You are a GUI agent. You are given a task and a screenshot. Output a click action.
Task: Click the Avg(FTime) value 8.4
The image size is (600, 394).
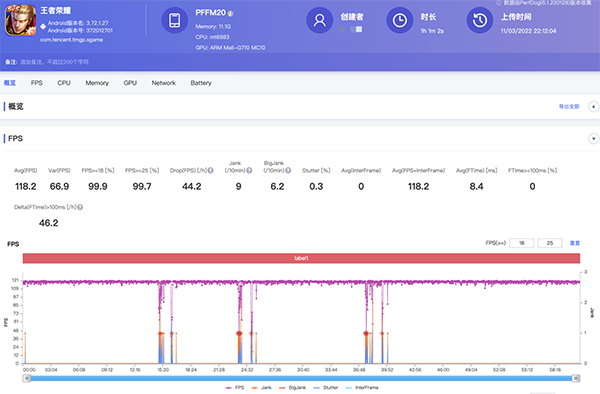click(476, 186)
